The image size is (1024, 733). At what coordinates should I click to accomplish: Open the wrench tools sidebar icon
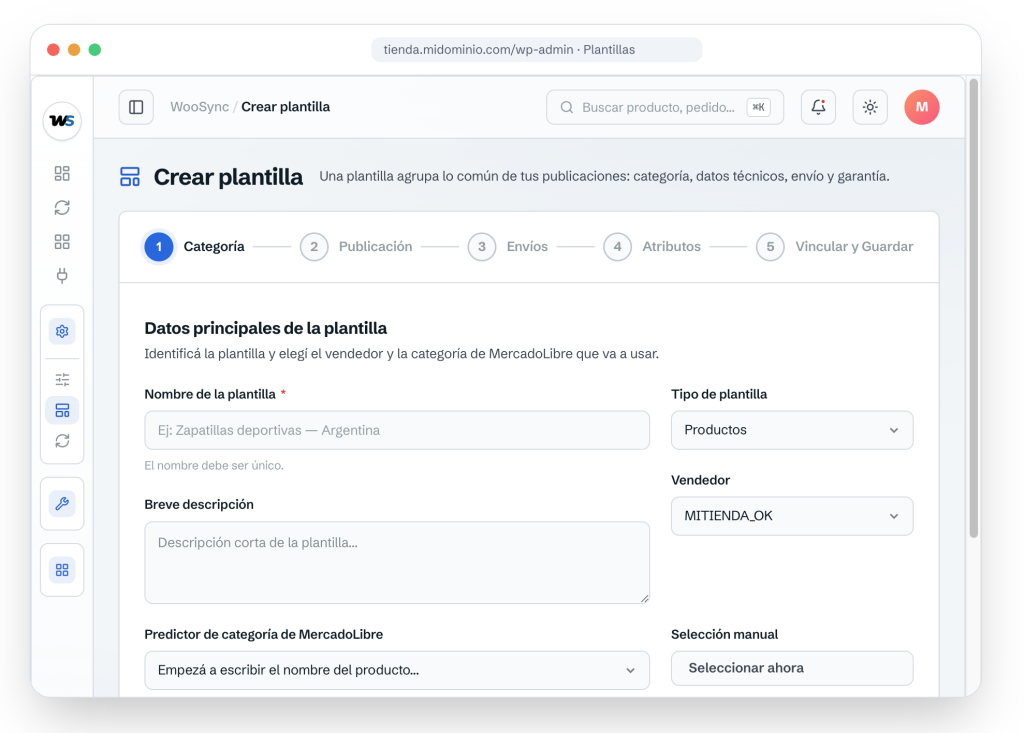62,504
